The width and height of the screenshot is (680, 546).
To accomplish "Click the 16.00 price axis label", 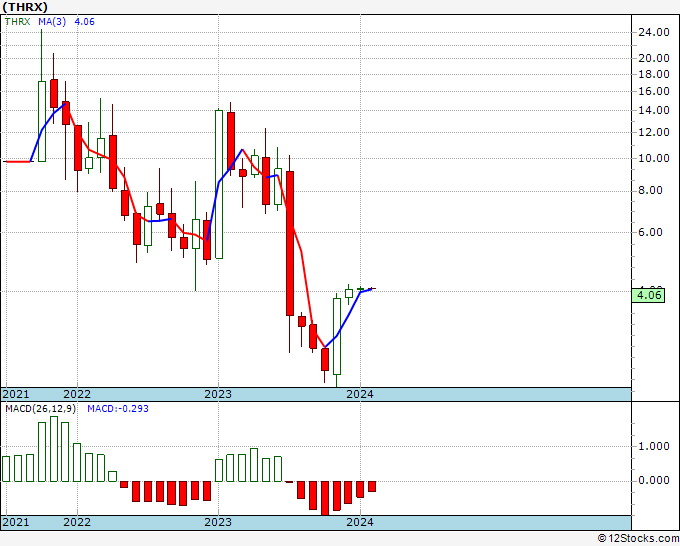I will coord(654,91).
